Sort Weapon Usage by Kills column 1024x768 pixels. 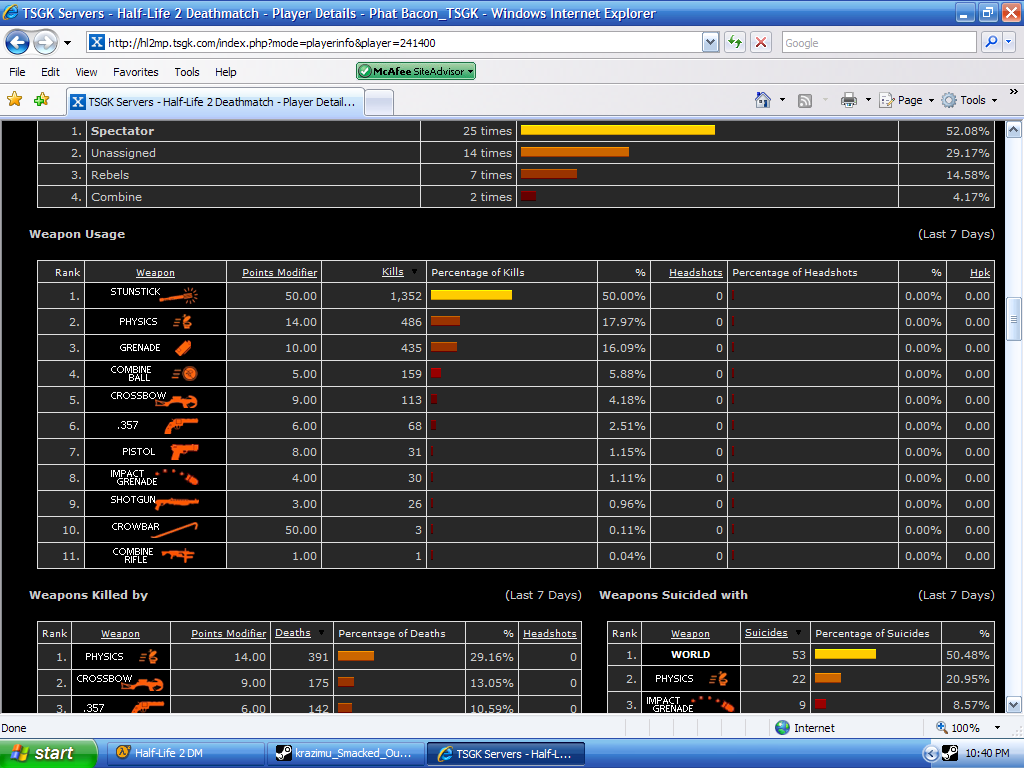coord(392,272)
